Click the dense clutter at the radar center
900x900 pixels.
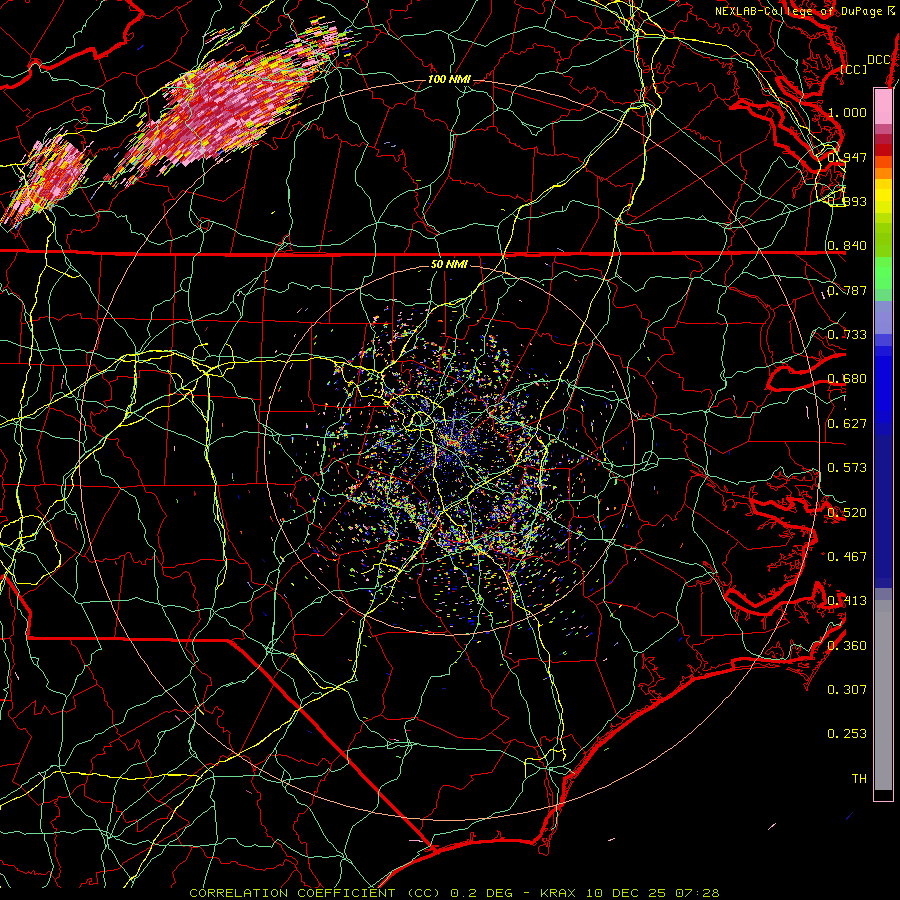[x=453, y=443]
